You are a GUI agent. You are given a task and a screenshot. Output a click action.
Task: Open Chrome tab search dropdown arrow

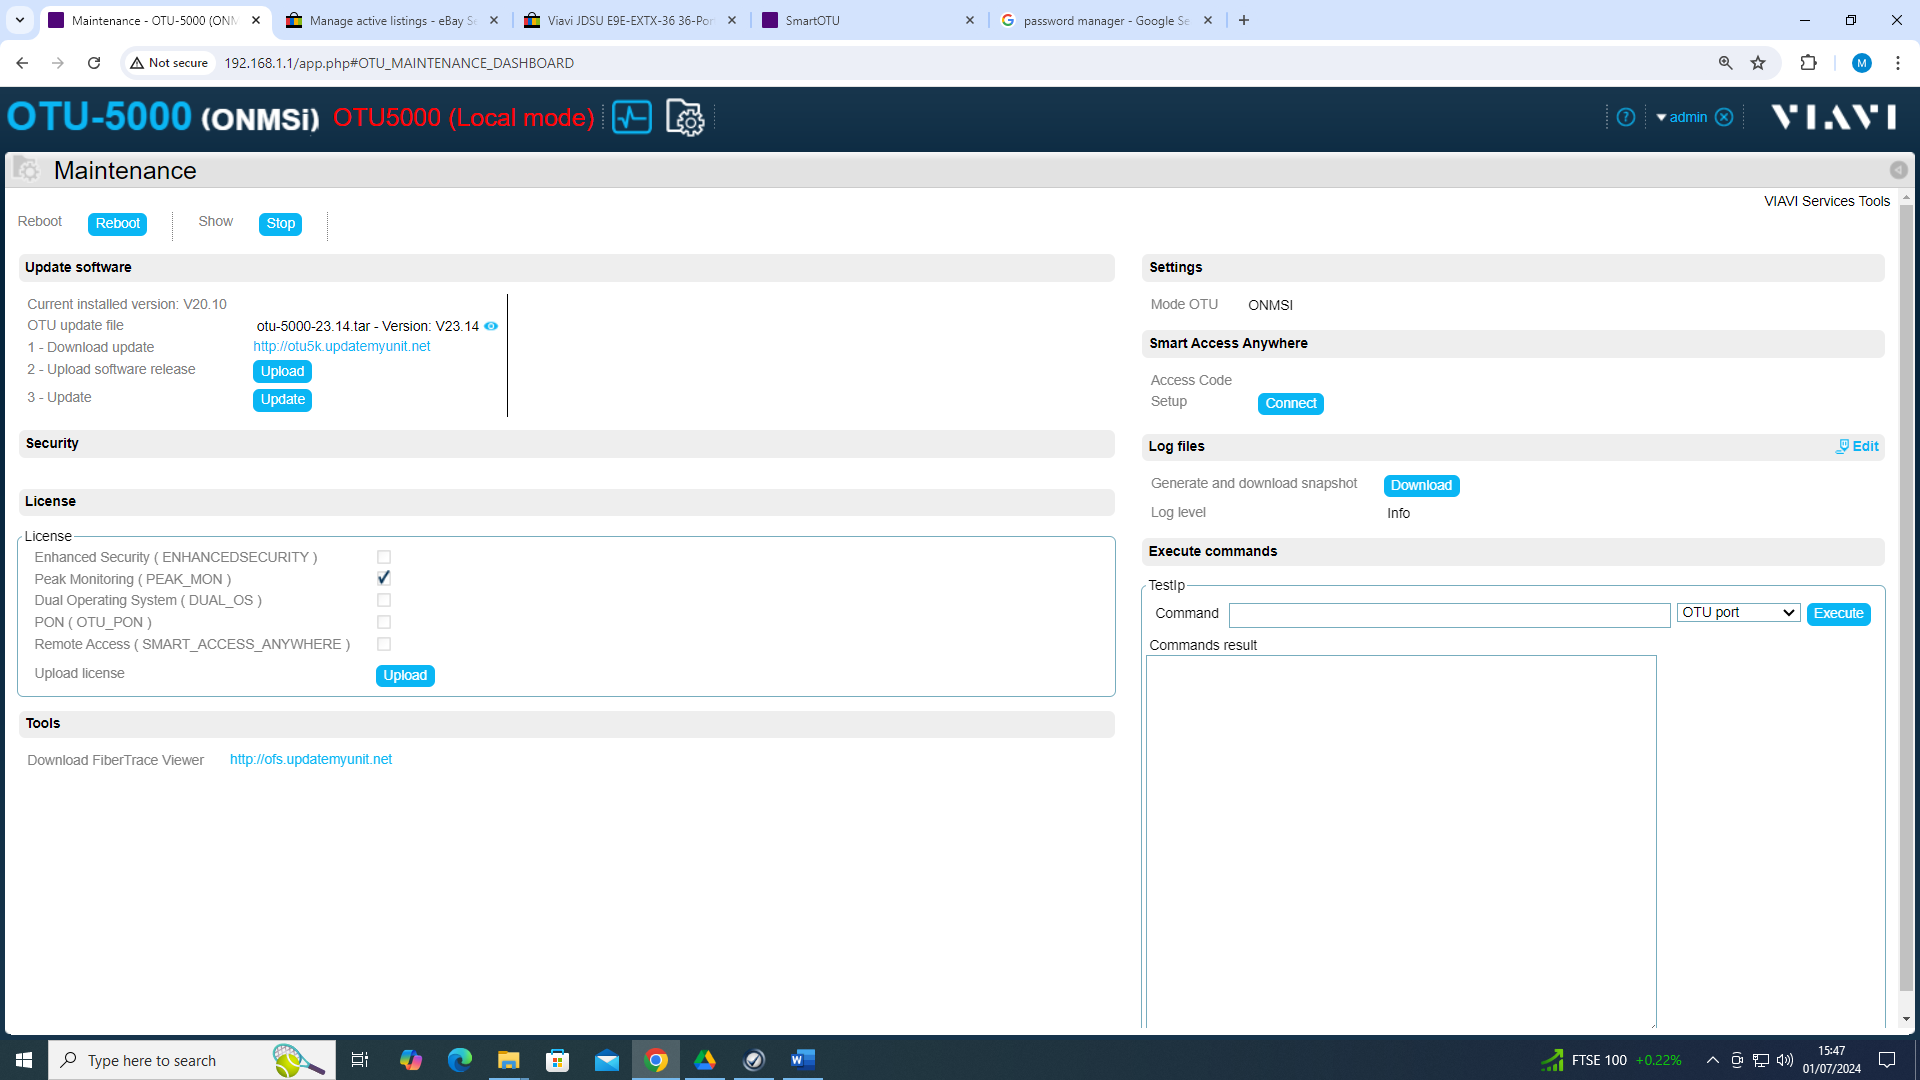click(x=20, y=20)
